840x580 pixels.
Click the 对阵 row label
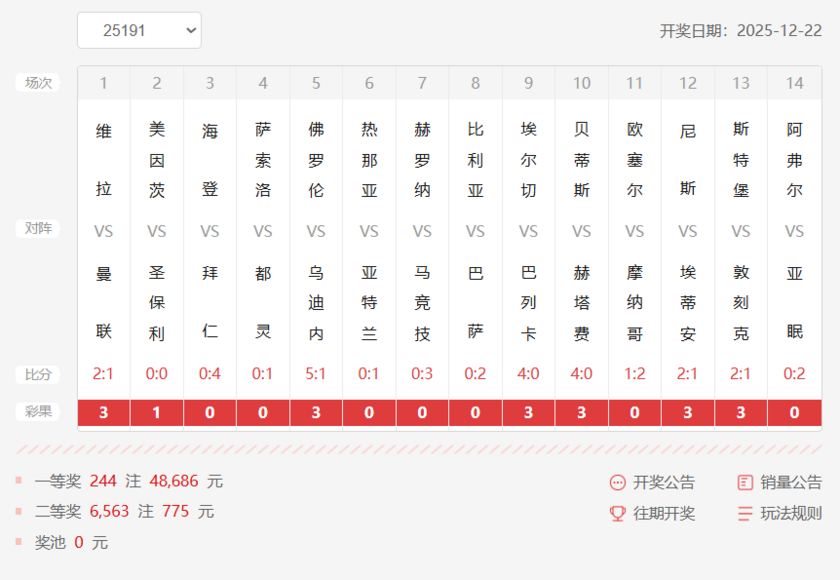click(38, 228)
